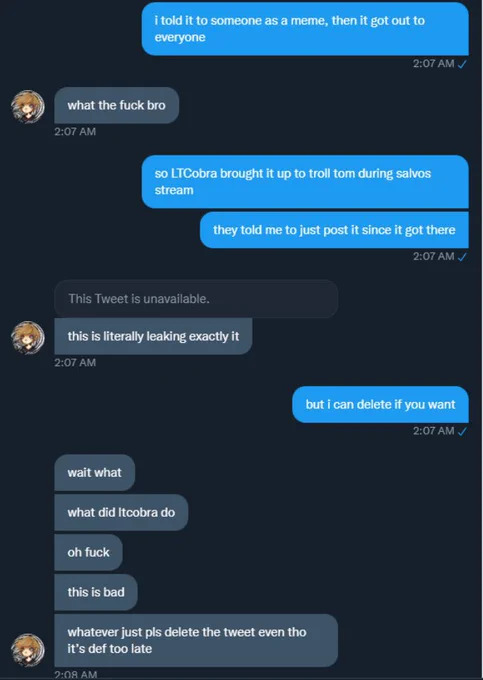
Task: Click 2:07 AM timestamp under 'this is literally leaking'
Action: tap(75, 363)
